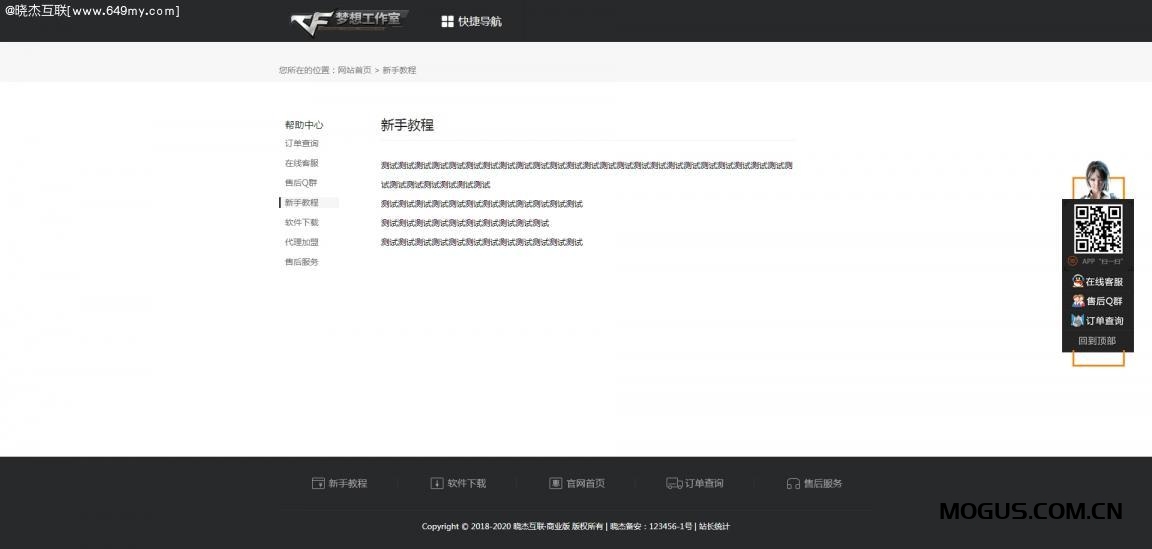1152x549 pixels.
Task: Click the footer 官网首页 icon
Action: 555,483
